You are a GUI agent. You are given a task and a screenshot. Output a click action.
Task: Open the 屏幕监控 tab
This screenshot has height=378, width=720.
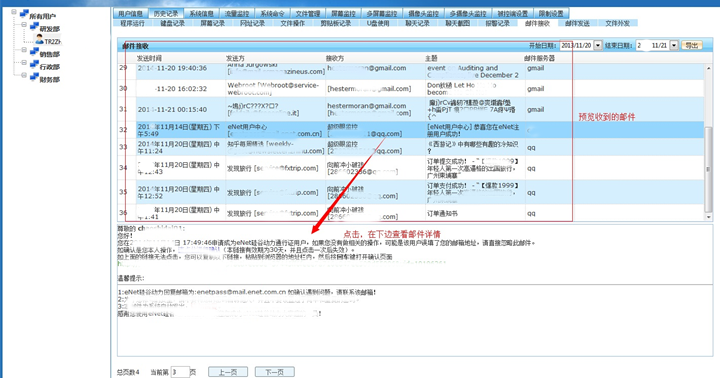pyautogui.click(x=343, y=13)
